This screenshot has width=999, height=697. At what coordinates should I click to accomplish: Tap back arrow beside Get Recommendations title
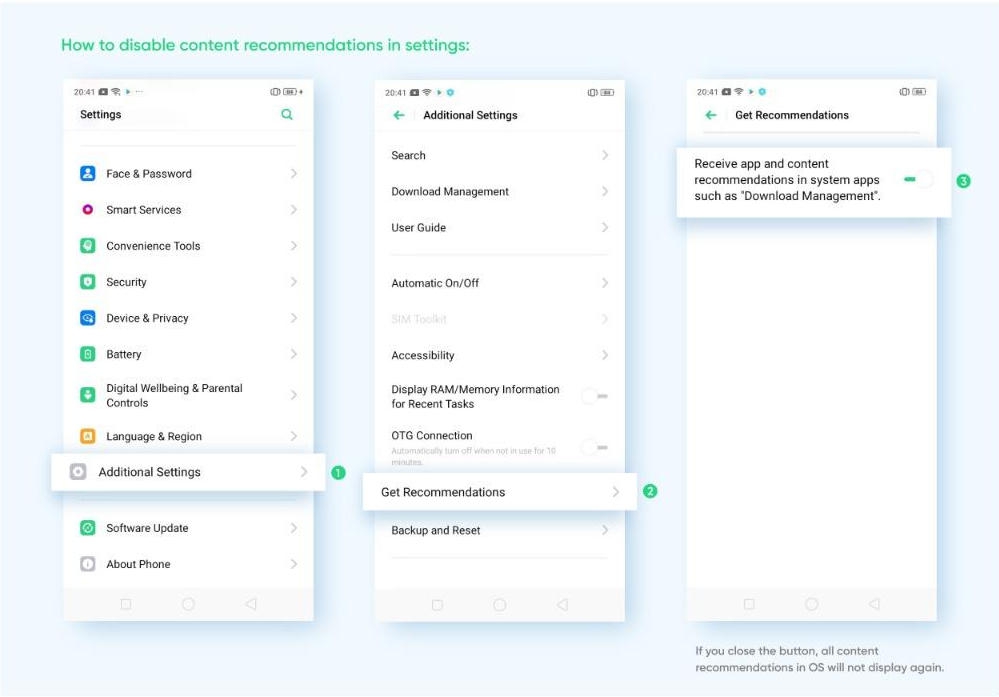(x=711, y=115)
